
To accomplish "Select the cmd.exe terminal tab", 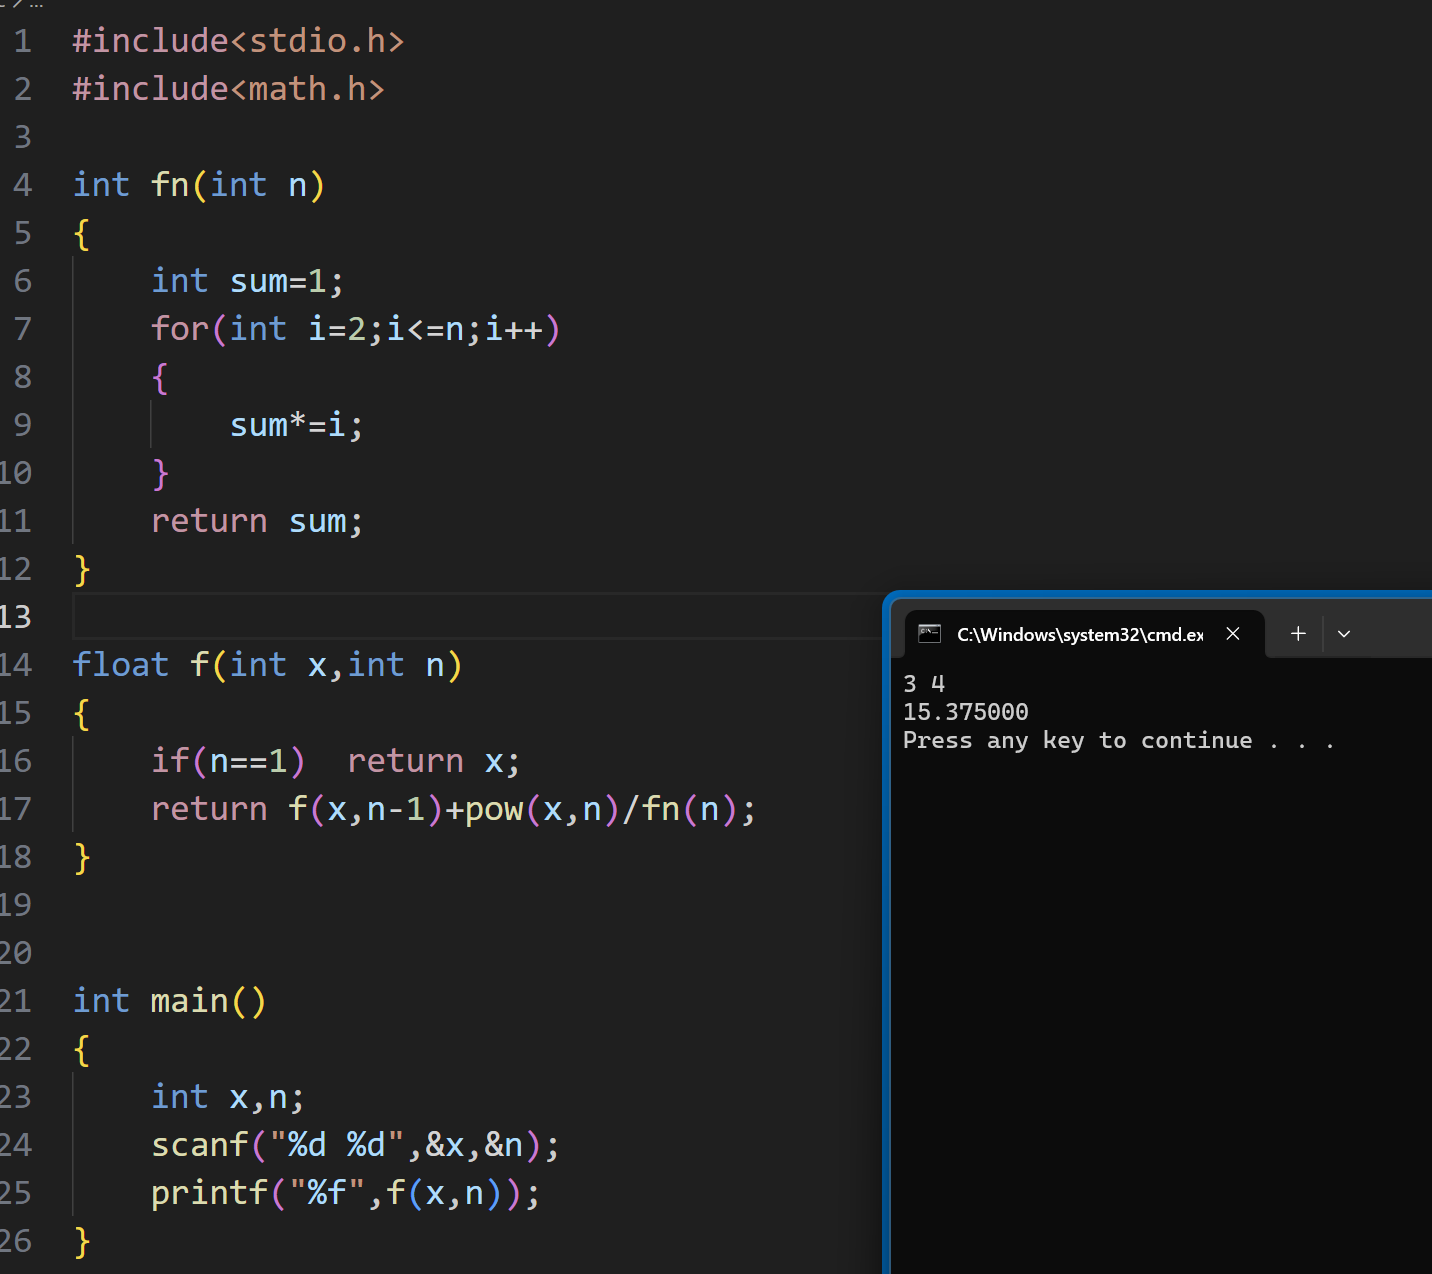I will pyautogui.click(x=1084, y=634).
